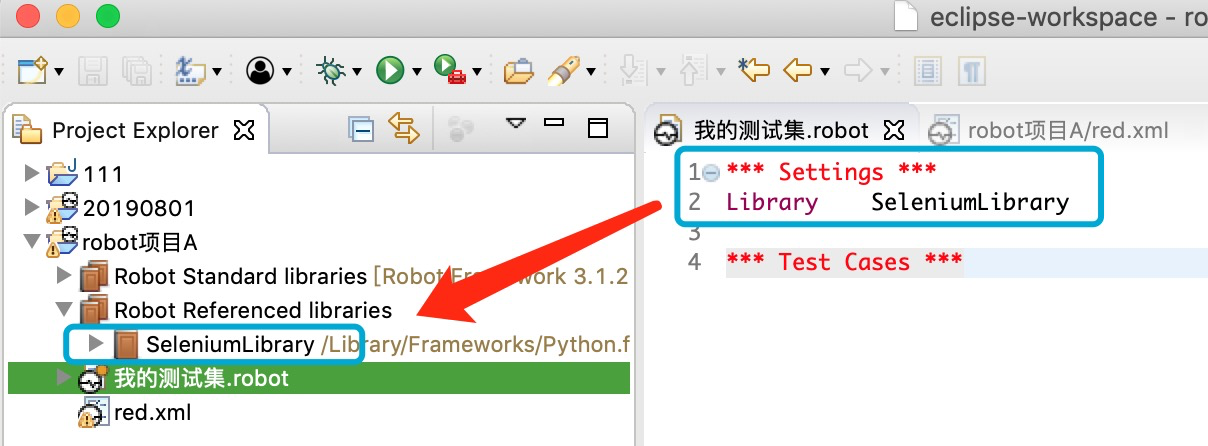This screenshot has height=446, width=1208.
Task: Run the project with green play button
Action: [388, 70]
